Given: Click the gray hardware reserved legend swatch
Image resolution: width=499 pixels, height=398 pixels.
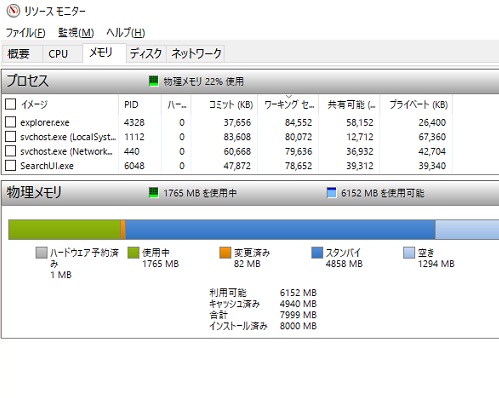Looking at the screenshot, I should (41, 252).
